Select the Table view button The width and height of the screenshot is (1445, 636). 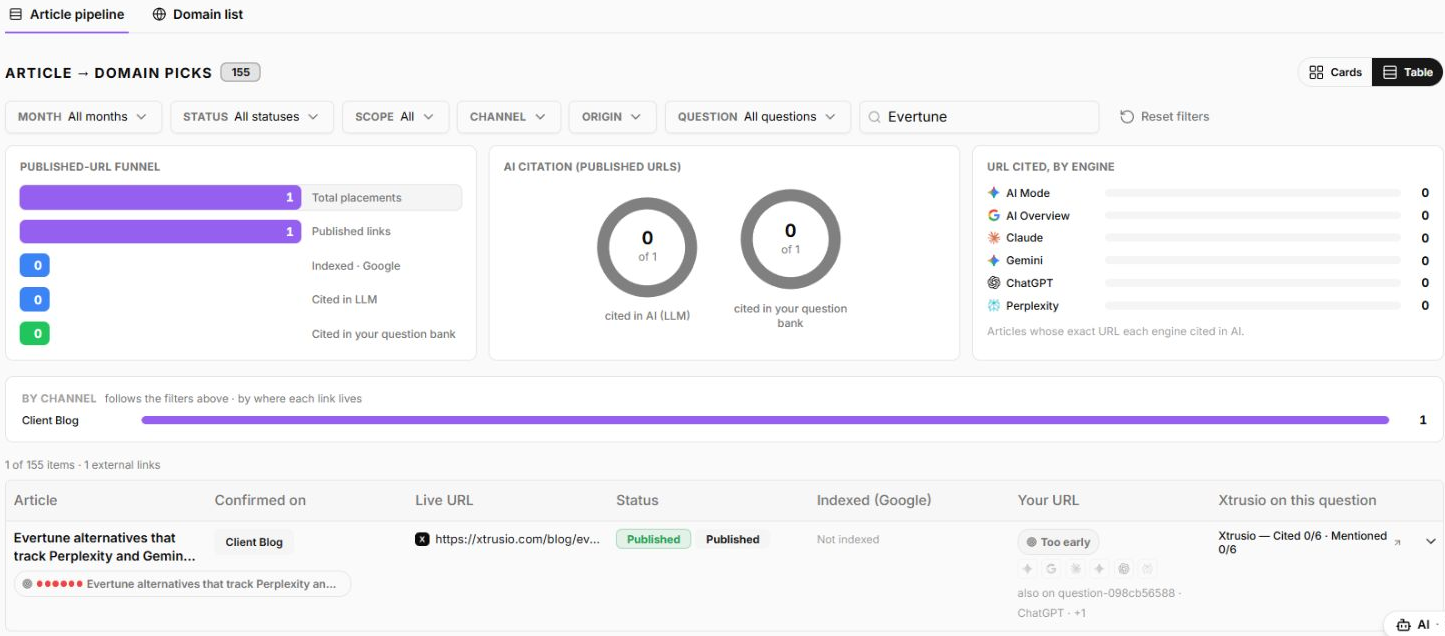1407,72
